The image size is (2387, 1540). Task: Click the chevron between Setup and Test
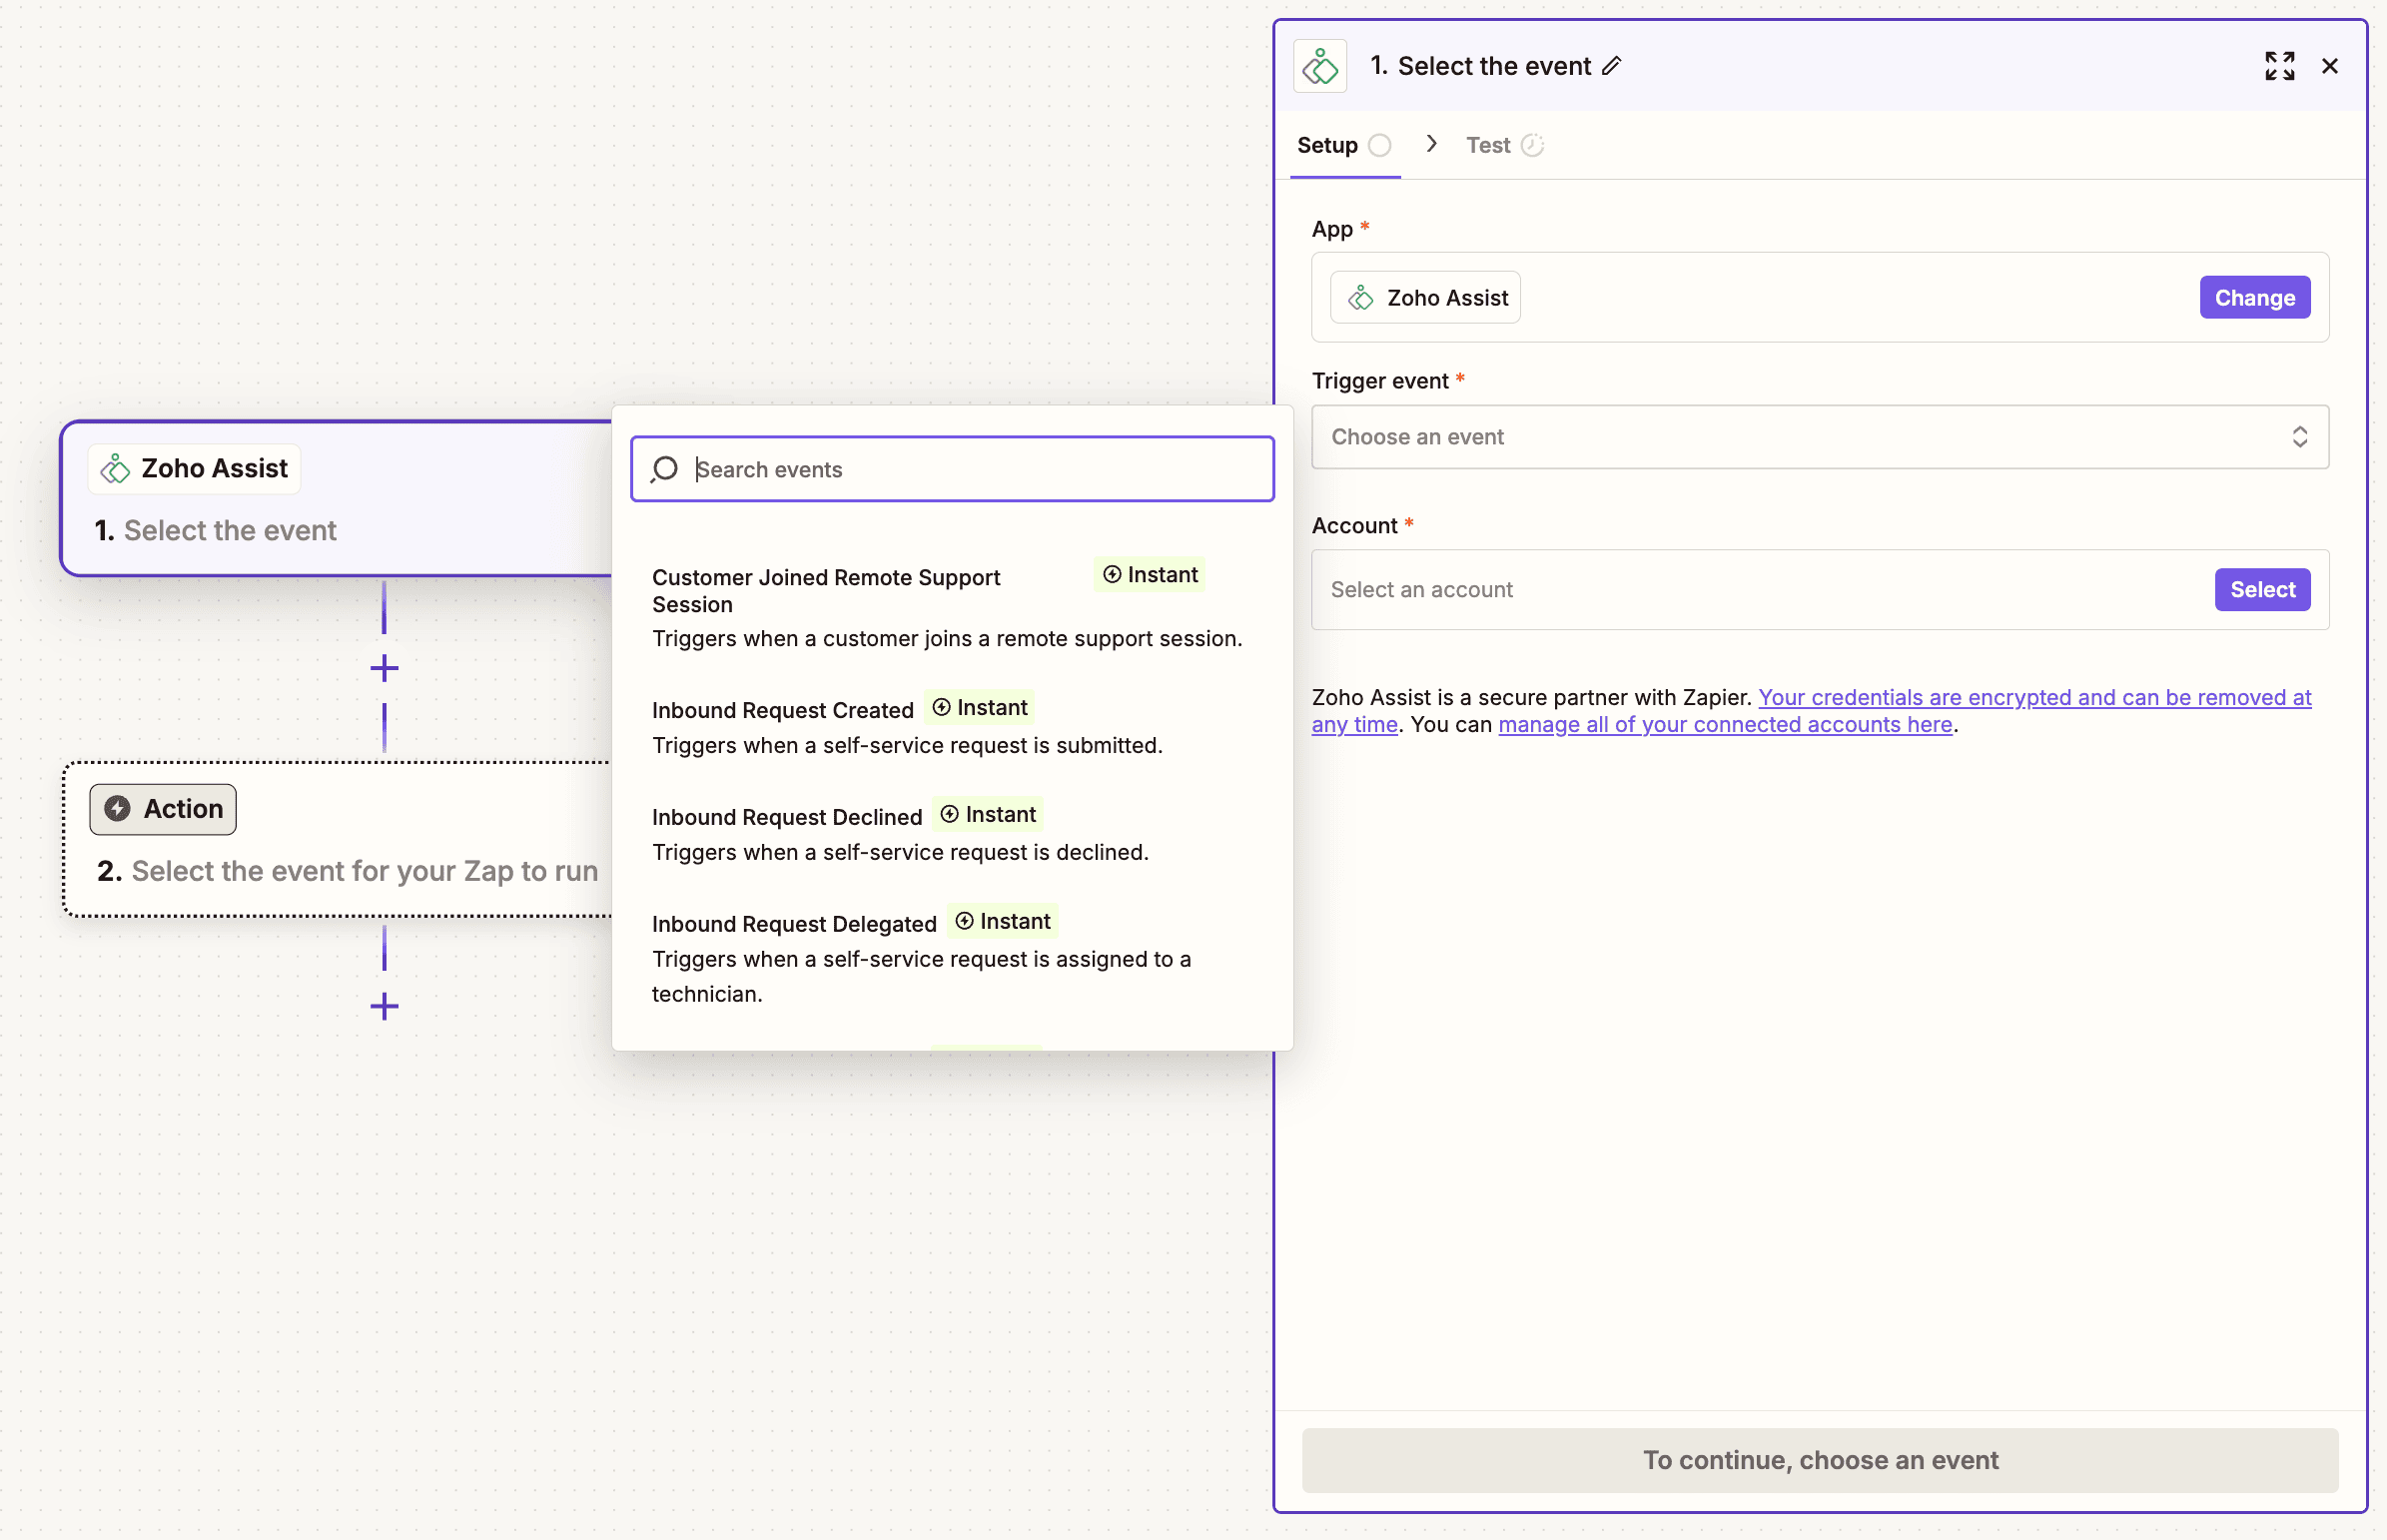1432,144
